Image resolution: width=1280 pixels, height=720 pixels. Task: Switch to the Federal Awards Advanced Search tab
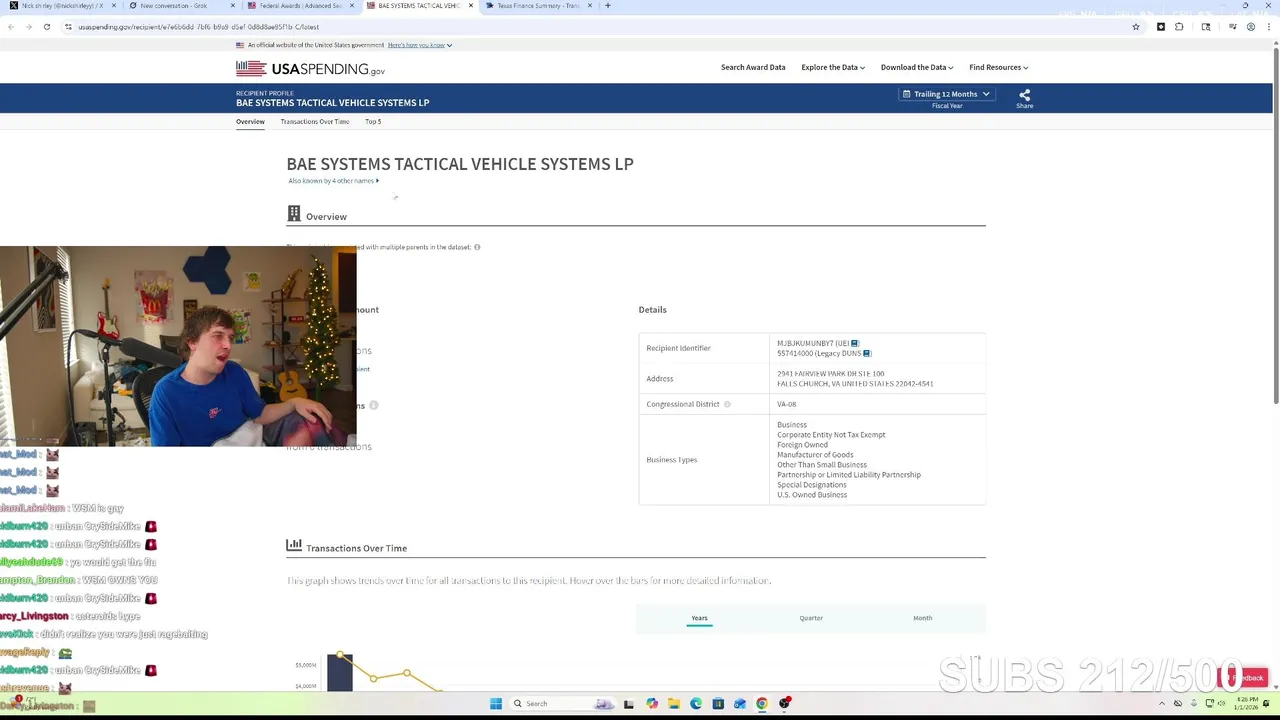point(301,6)
